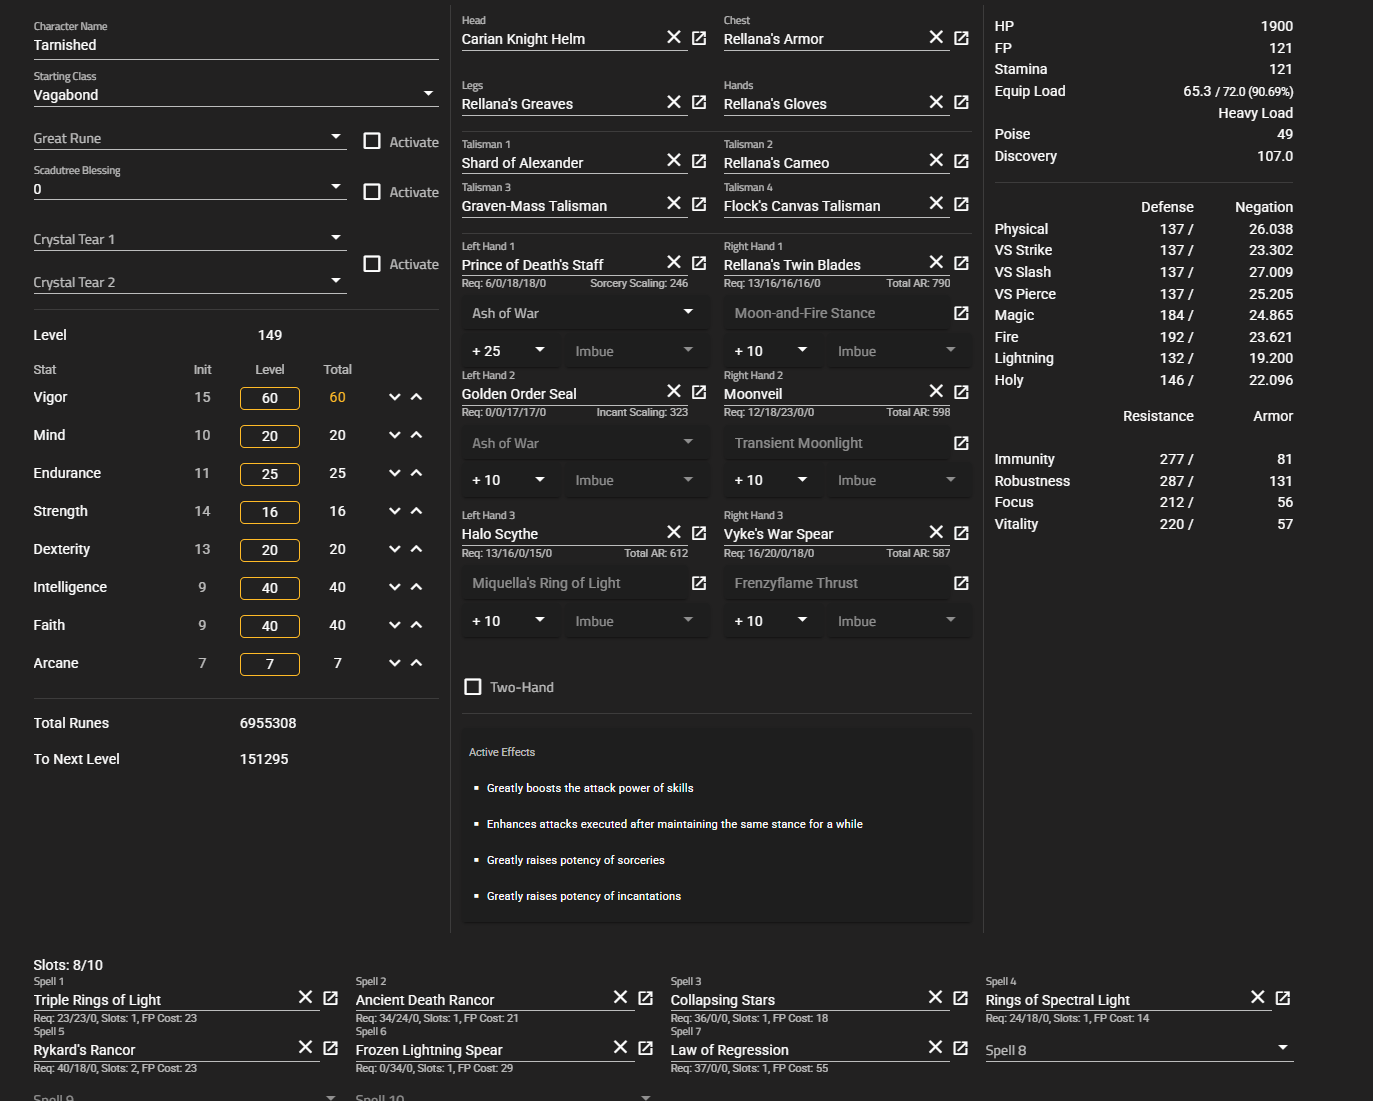Edit the Intelligence level input box

[270, 588]
